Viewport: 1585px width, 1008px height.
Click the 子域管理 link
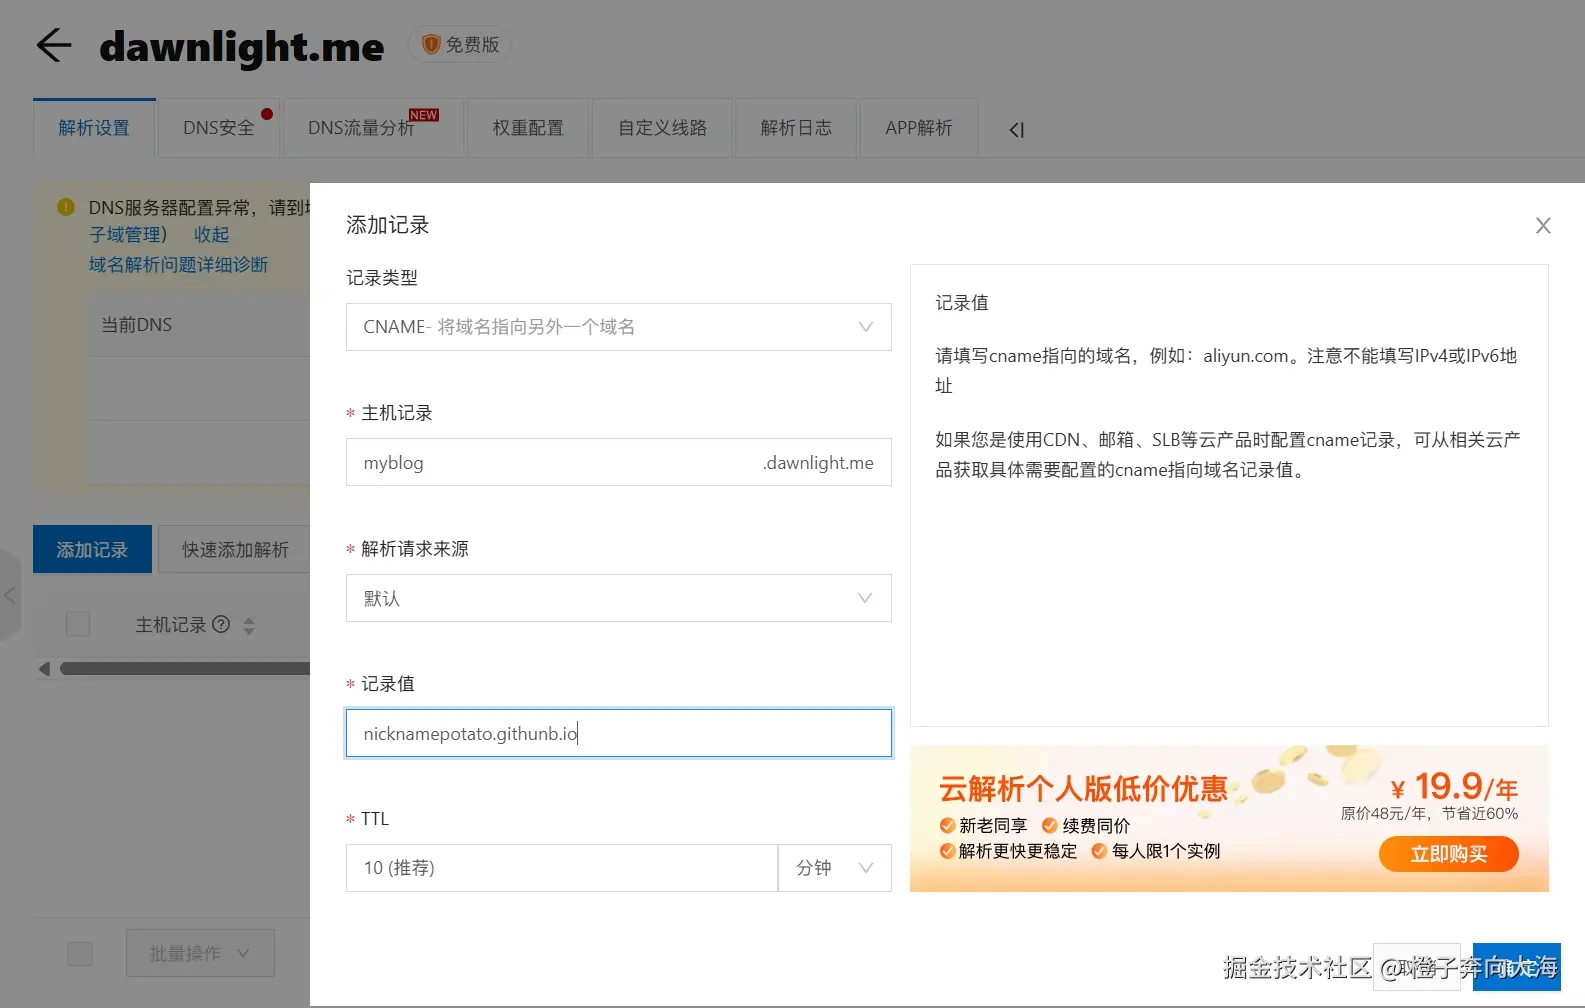coord(125,234)
